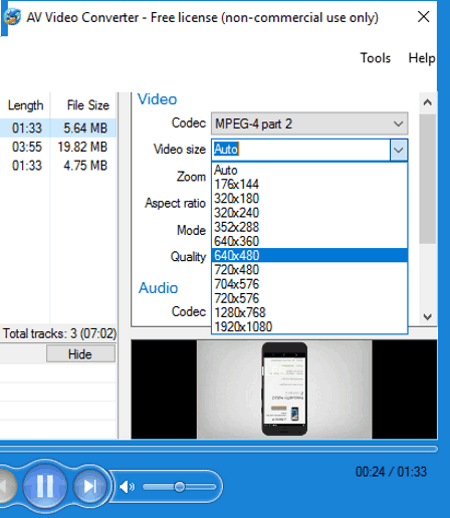Screen dimensions: 450x518
Task: Click the 00:24 / 01:33 time display
Action: [x=391, y=472]
